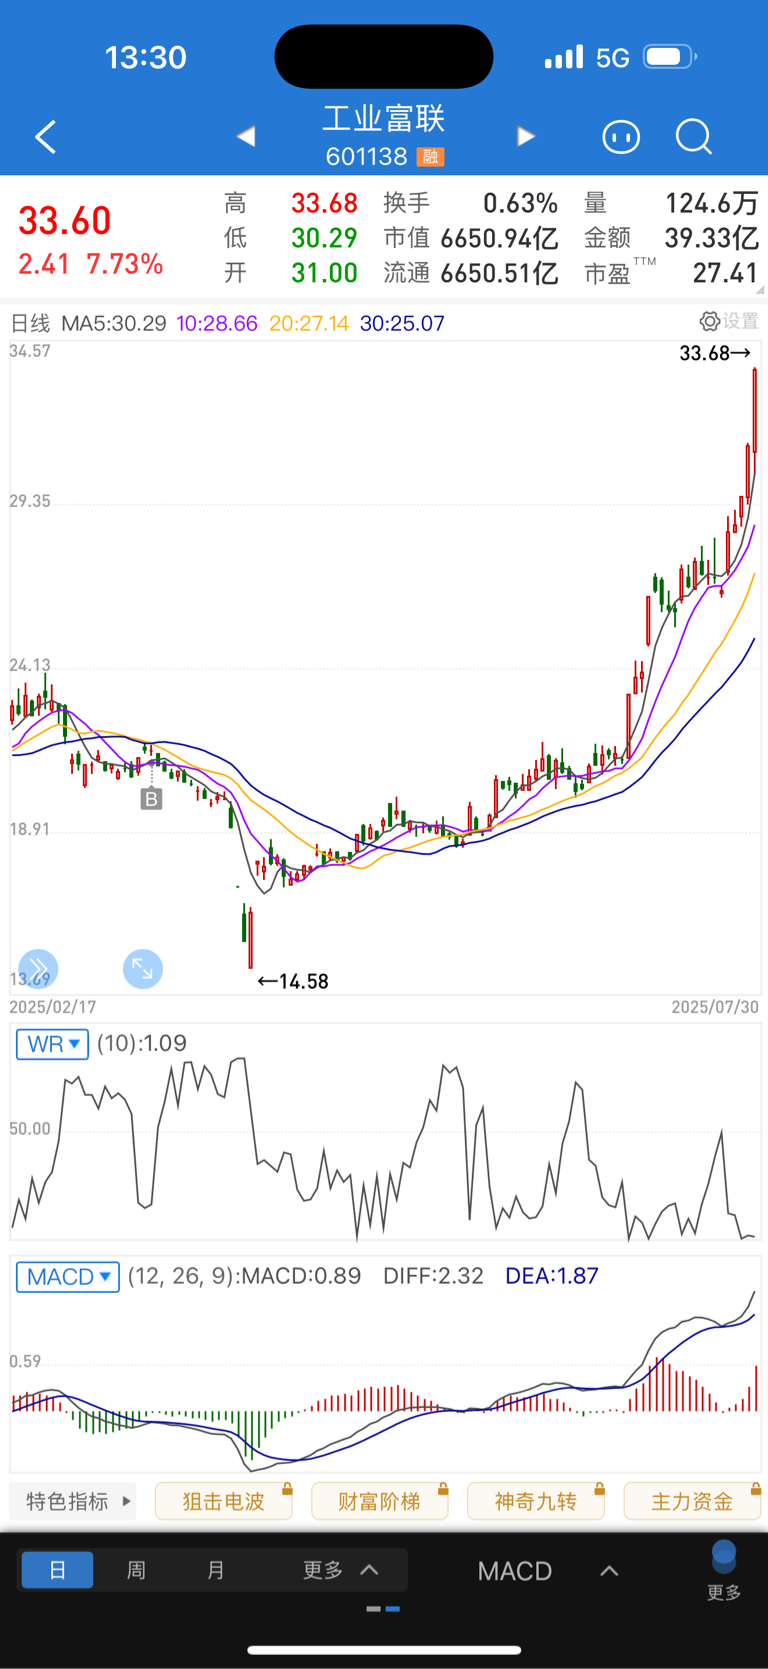Screen dimensions: 768x1669
Task: Tap market cap 6650.94亿
Action: 499,238
